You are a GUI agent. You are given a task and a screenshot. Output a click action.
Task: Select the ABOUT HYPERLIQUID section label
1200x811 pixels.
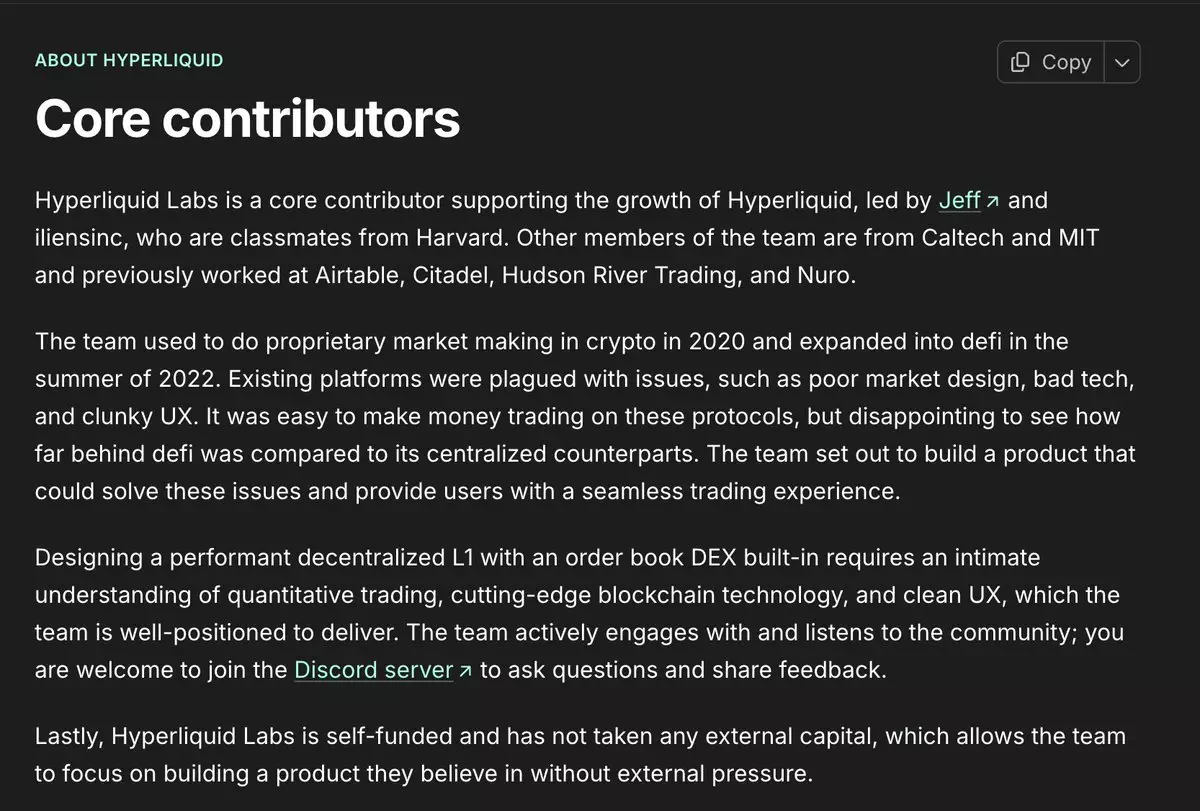point(129,60)
